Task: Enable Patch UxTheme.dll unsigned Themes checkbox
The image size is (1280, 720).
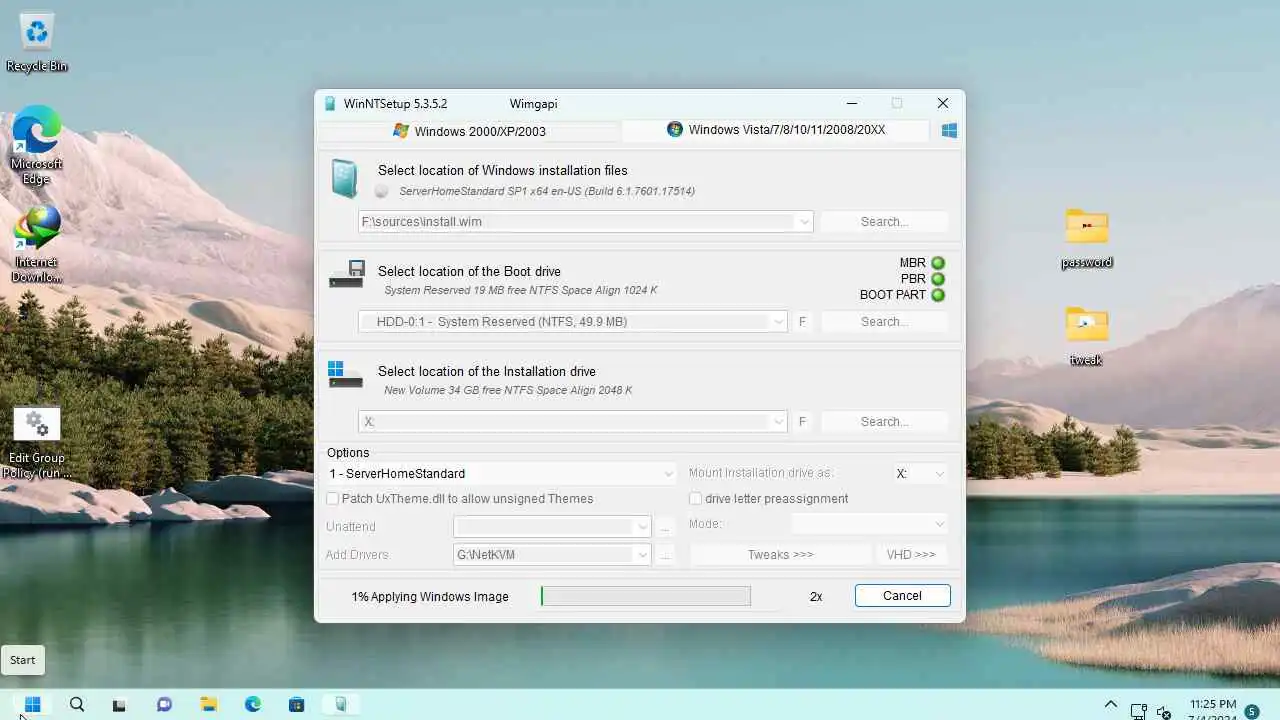Action: pyautogui.click(x=333, y=499)
